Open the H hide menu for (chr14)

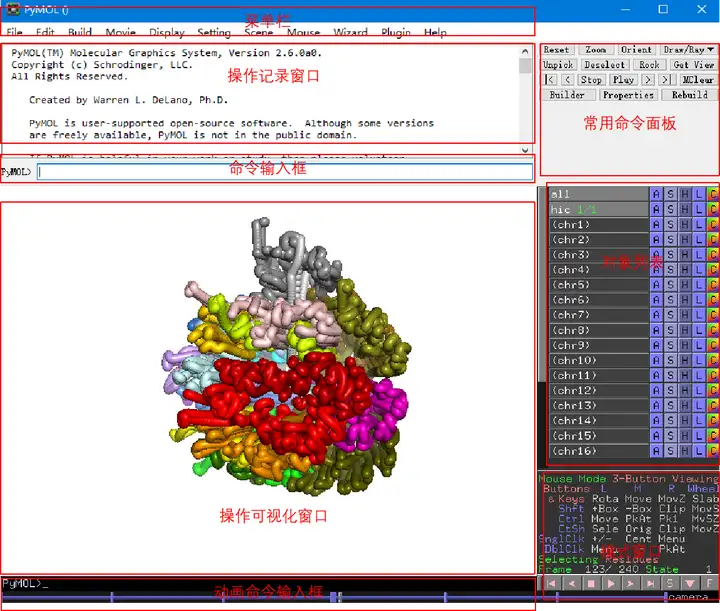coord(685,420)
